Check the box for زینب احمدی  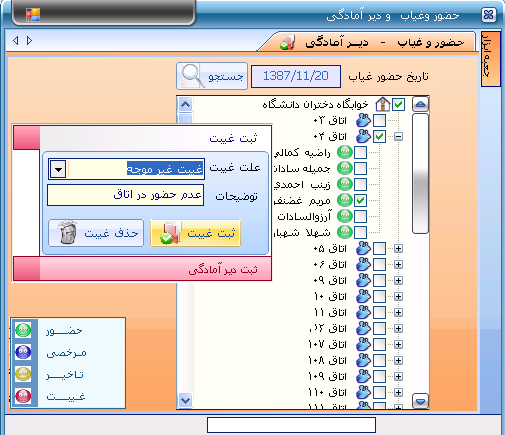point(360,184)
